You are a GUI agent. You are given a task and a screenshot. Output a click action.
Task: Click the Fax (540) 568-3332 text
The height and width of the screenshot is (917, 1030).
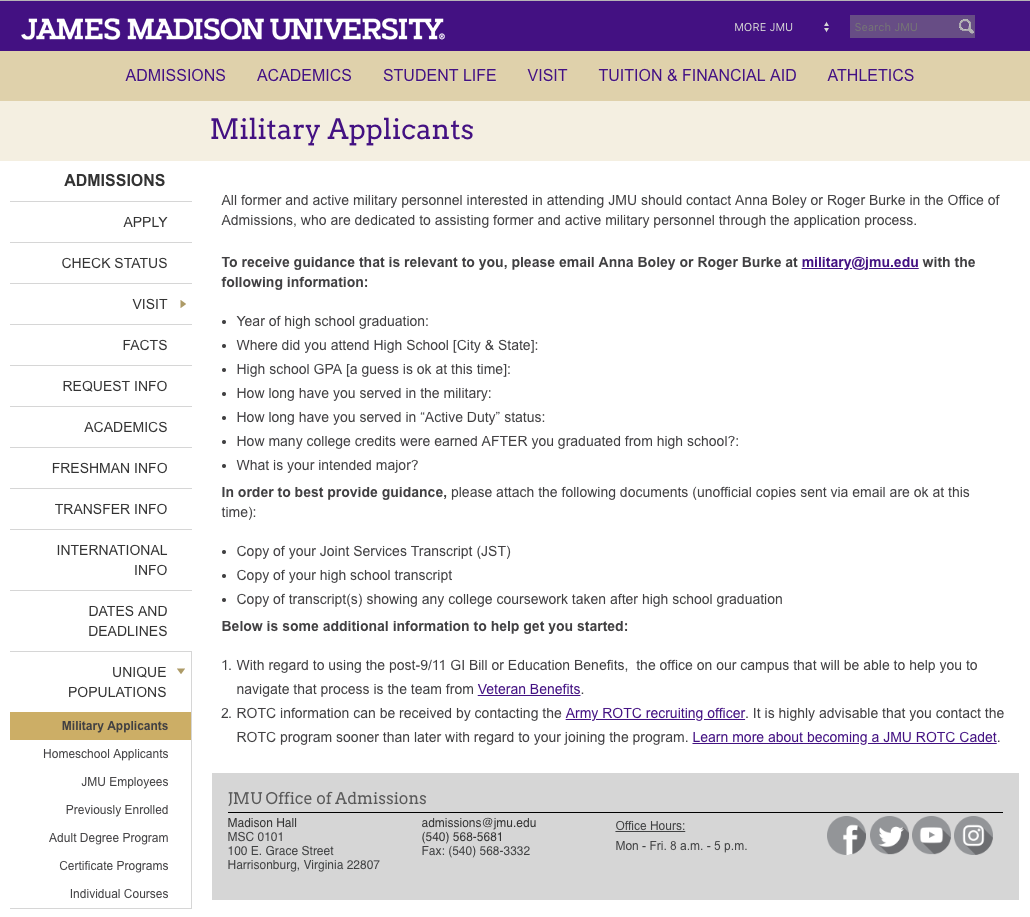click(x=476, y=851)
